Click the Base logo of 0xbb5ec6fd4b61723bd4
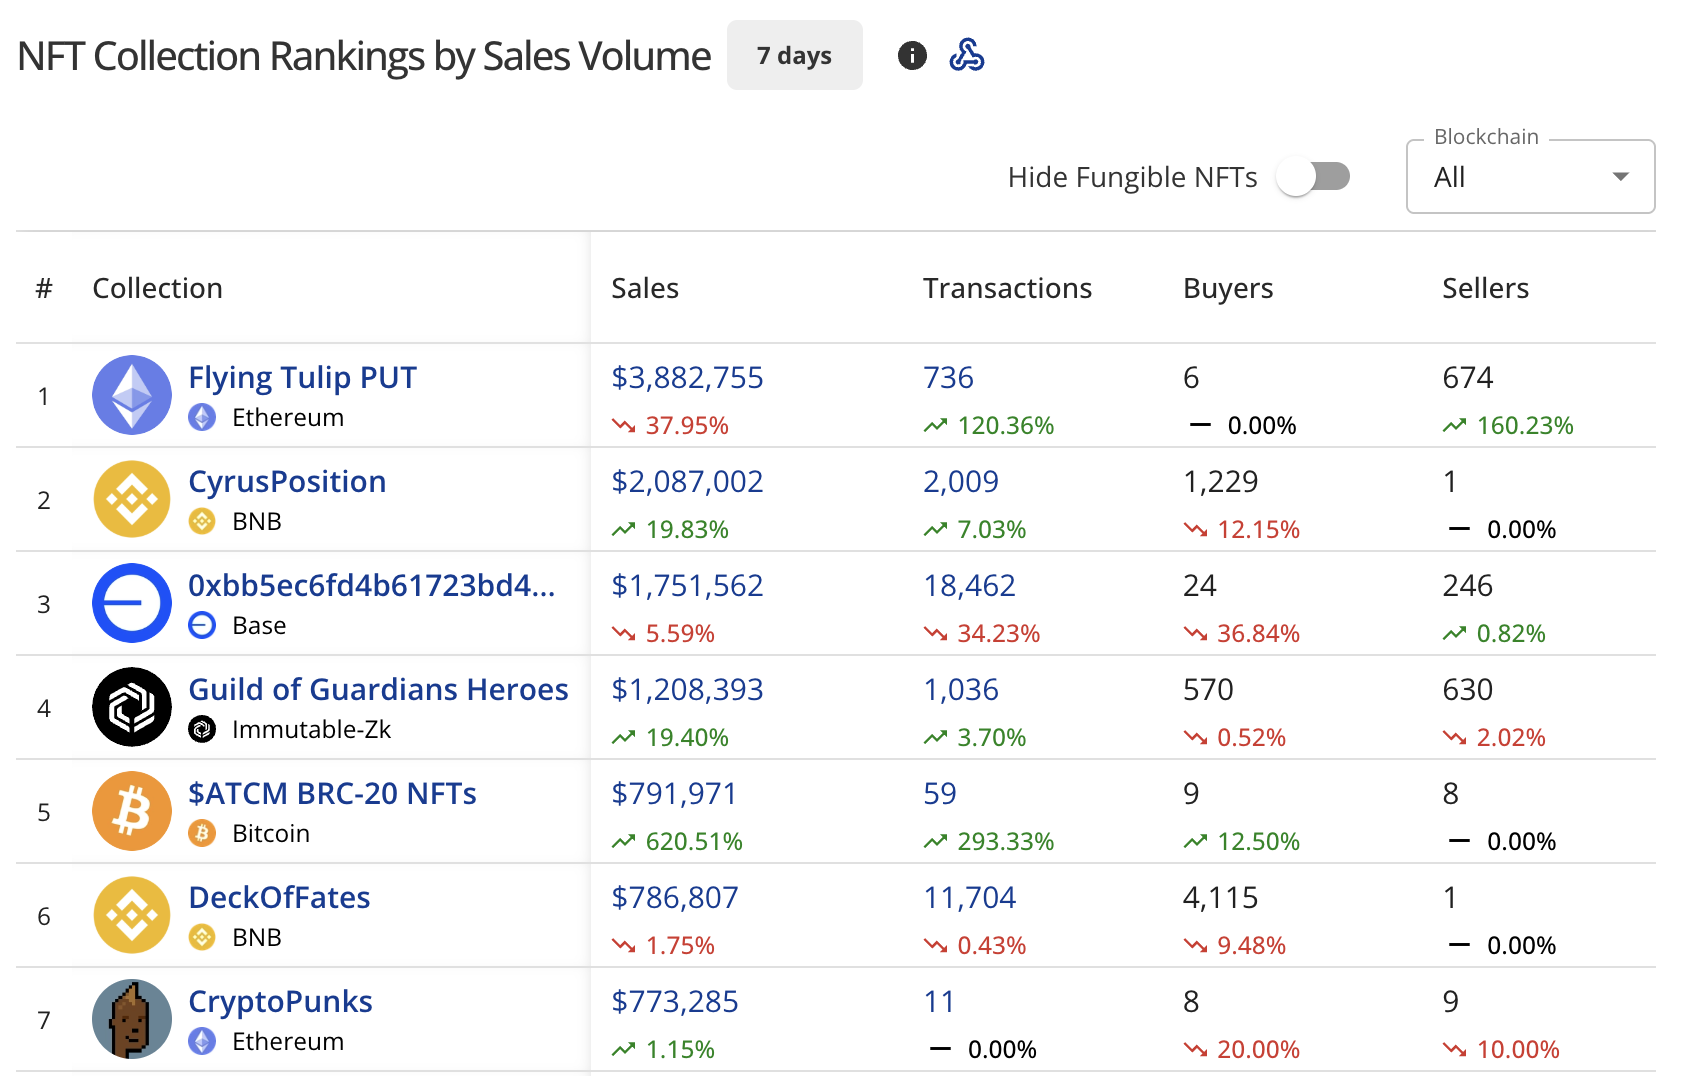Screen dimensions: 1688x1076 coord(132,603)
